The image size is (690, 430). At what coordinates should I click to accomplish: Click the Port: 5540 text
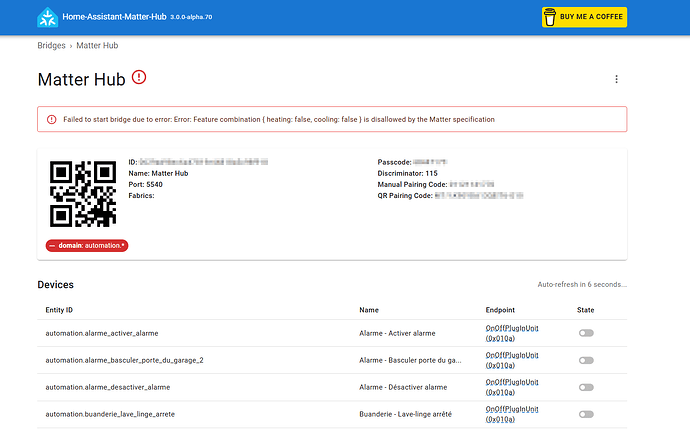[145, 184]
